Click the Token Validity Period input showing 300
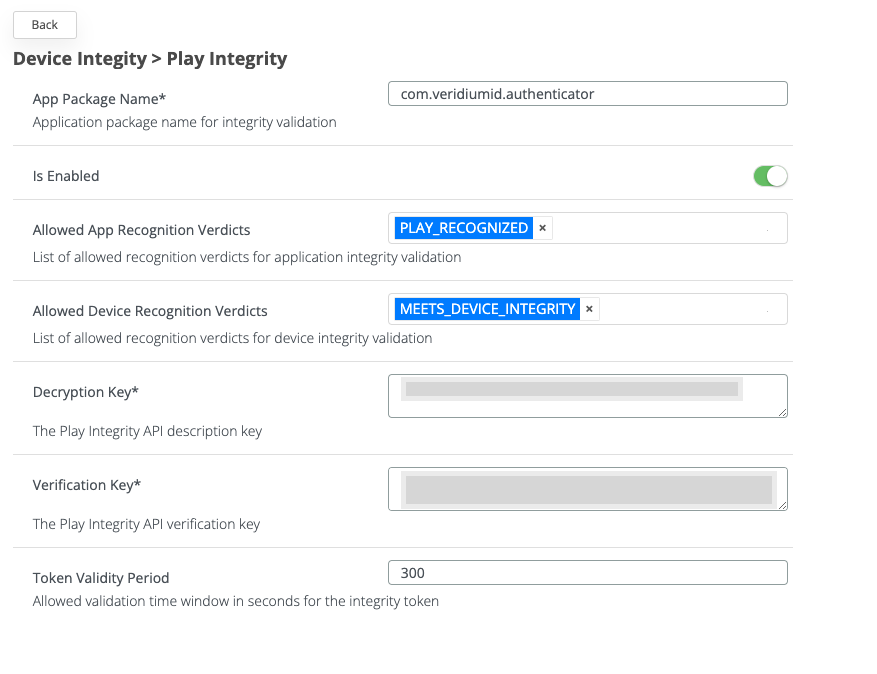877x674 pixels. tap(587, 572)
